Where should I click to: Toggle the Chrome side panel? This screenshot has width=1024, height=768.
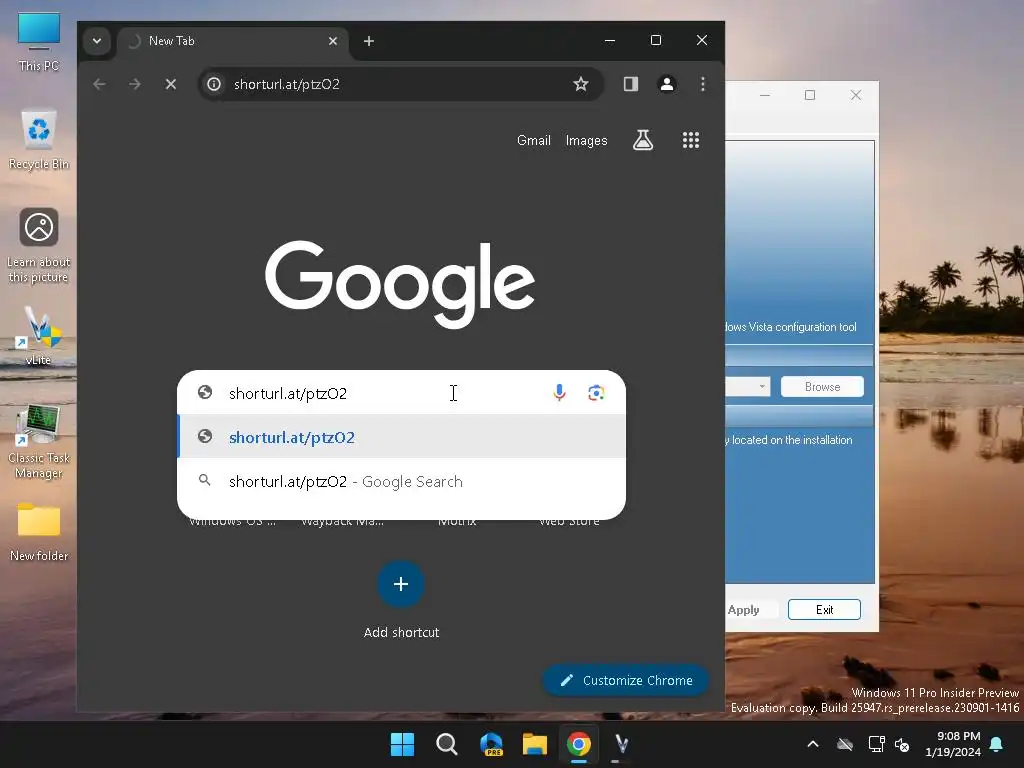pyautogui.click(x=631, y=84)
